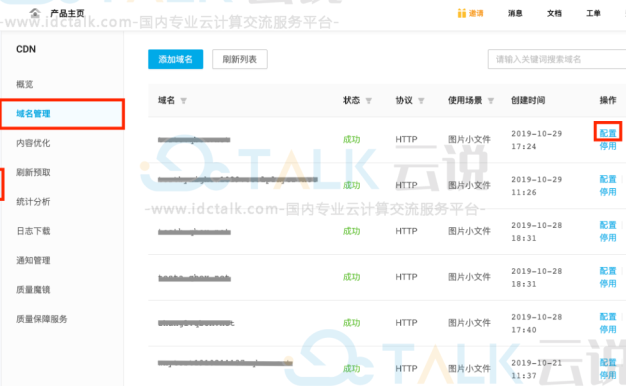Open the 消息 menu item
626x386 pixels.
(515, 13)
